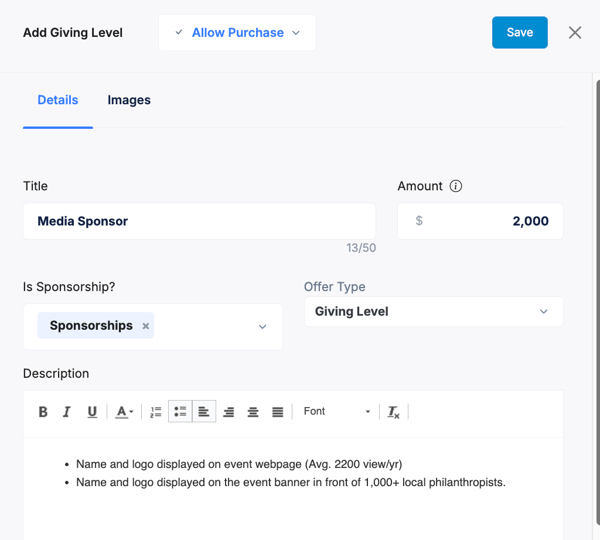Center-align the description text

click(253, 412)
